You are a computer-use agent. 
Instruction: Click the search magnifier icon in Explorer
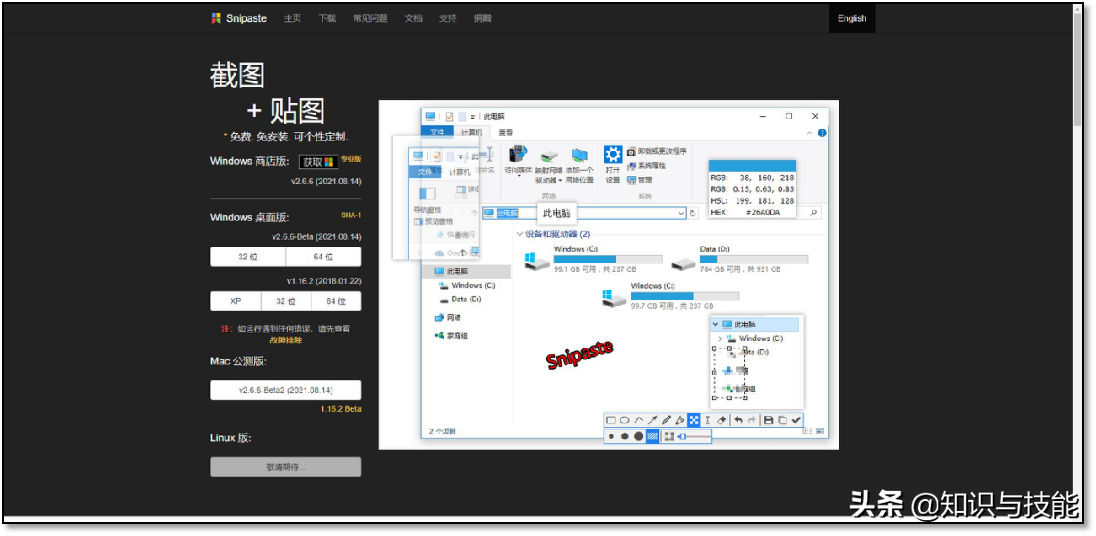tap(814, 212)
